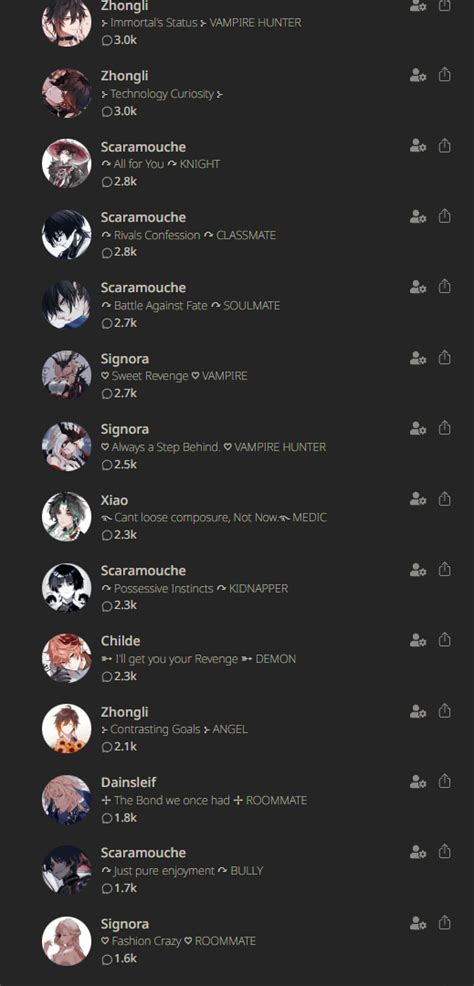Open settings for Scaramouche KNIGHT character

(x=418, y=145)
